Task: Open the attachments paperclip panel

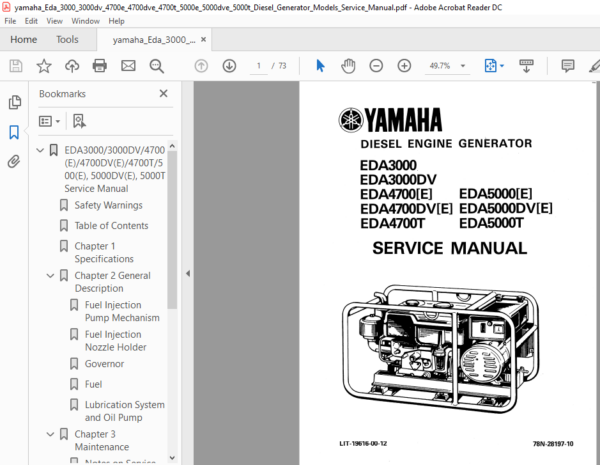Action: (x=14, y=162)
